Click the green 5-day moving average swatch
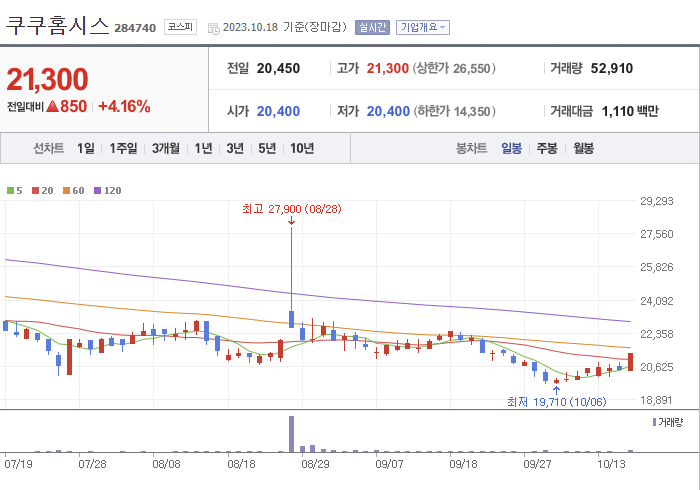This screenshot has height=490, width=700. 10,191
